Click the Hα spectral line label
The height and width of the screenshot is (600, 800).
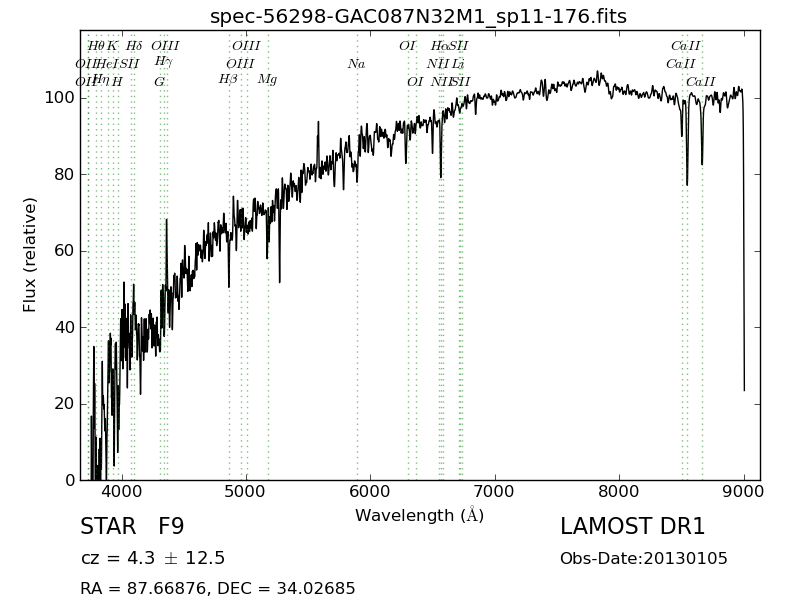click(x=439, y=46)
